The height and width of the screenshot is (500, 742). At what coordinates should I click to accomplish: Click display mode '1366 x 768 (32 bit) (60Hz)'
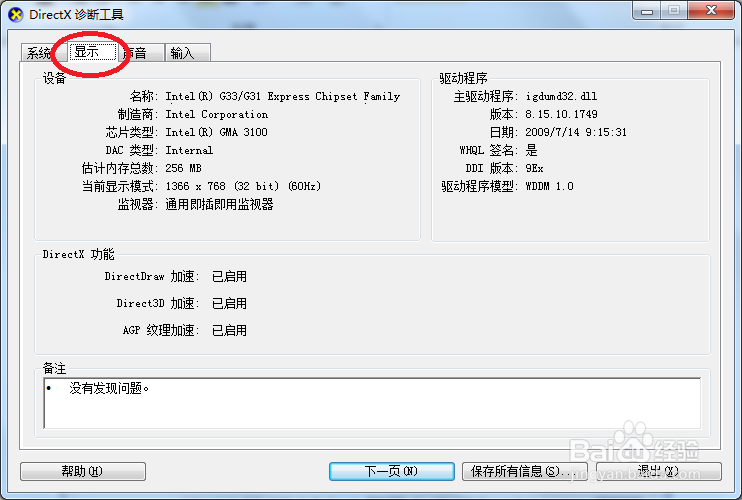point(243,186)
